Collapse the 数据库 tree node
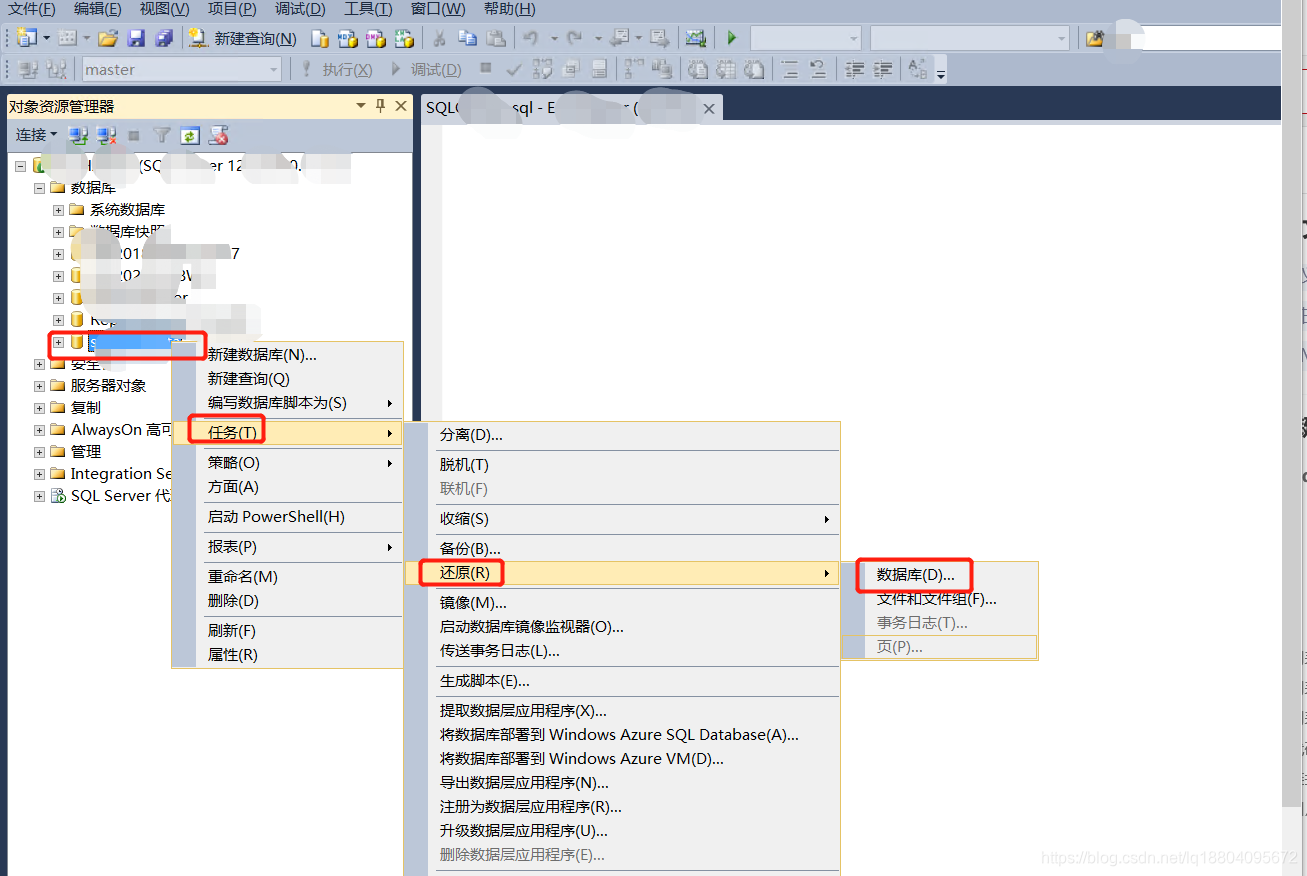Image resolution: width=1307 pixels, height=876 pixels. coord(39,187)
